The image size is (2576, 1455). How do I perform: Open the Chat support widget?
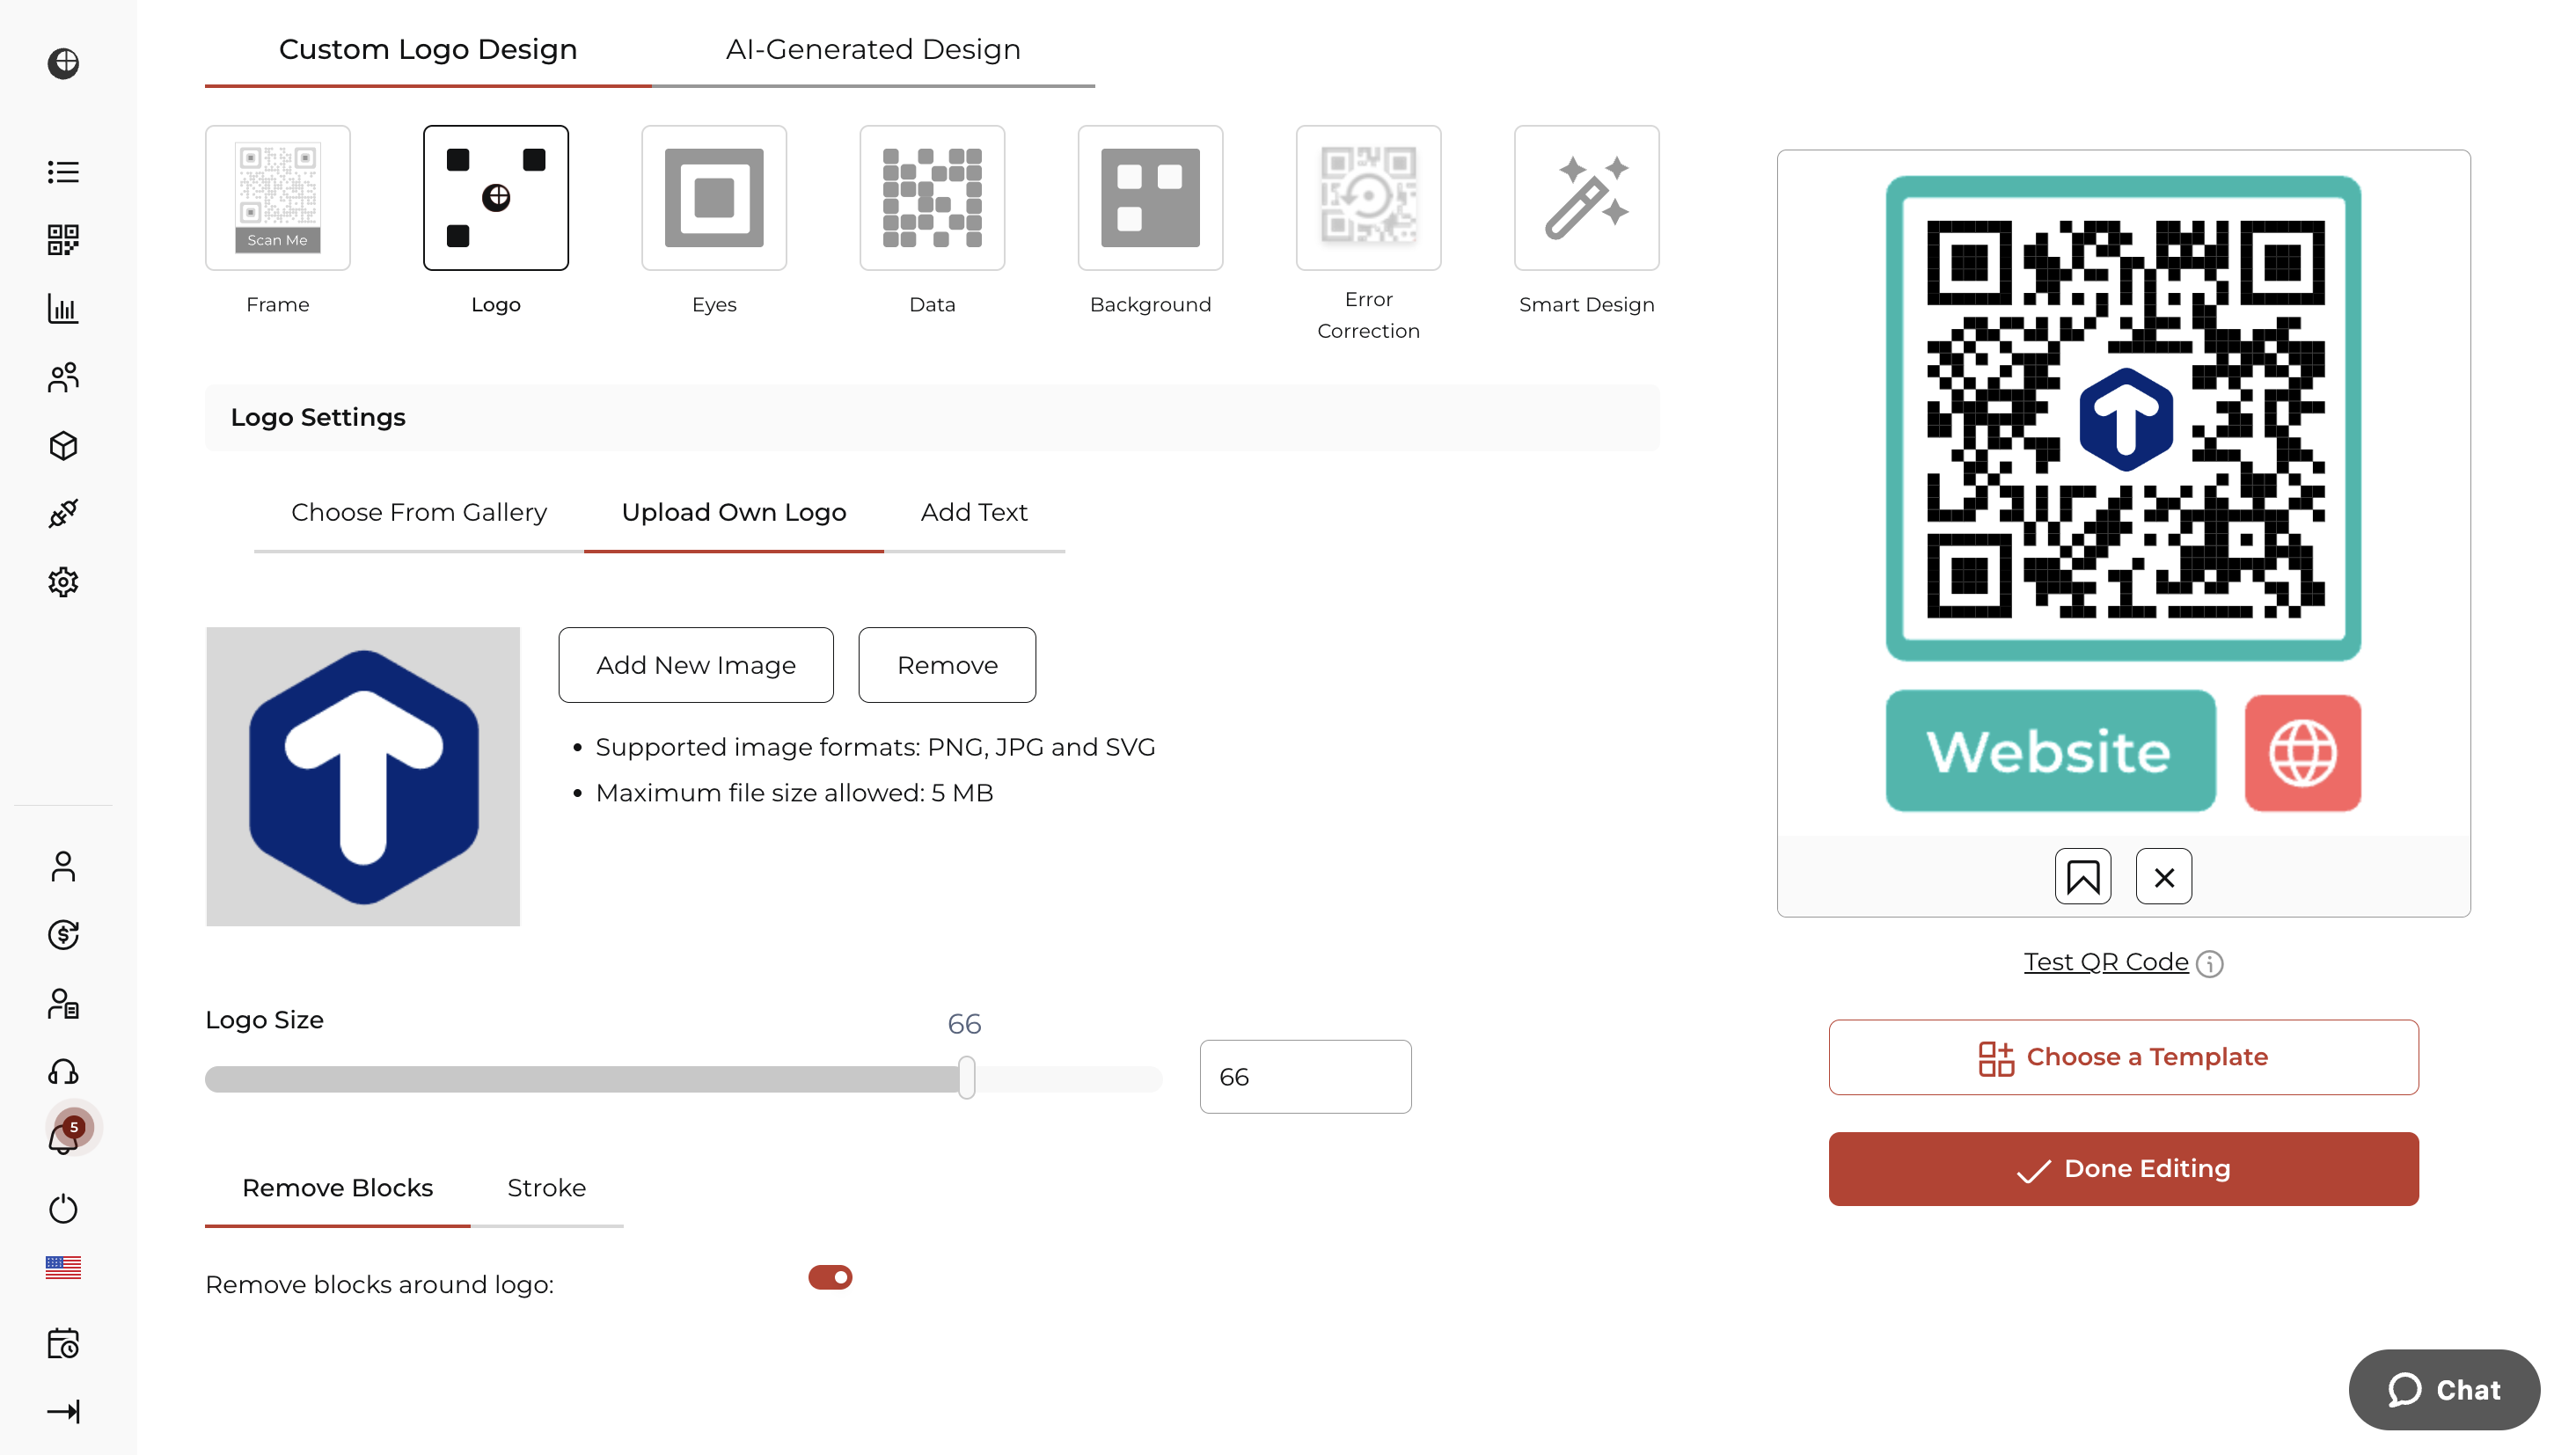[2444, 1390]
